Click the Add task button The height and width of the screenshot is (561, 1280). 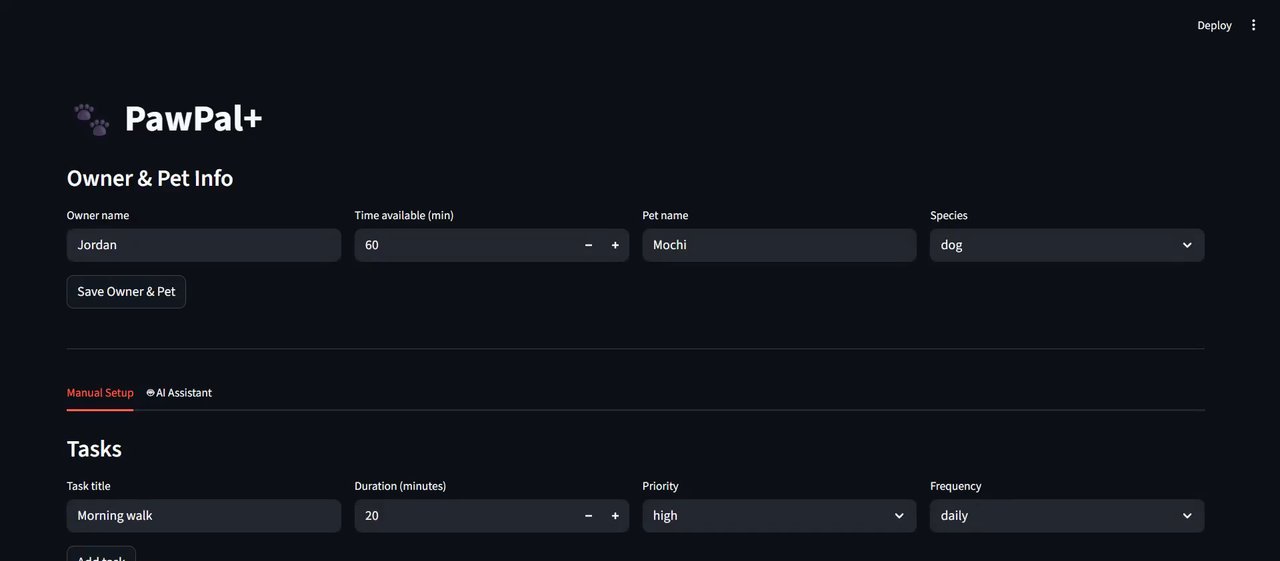click(x=101, y=555)
